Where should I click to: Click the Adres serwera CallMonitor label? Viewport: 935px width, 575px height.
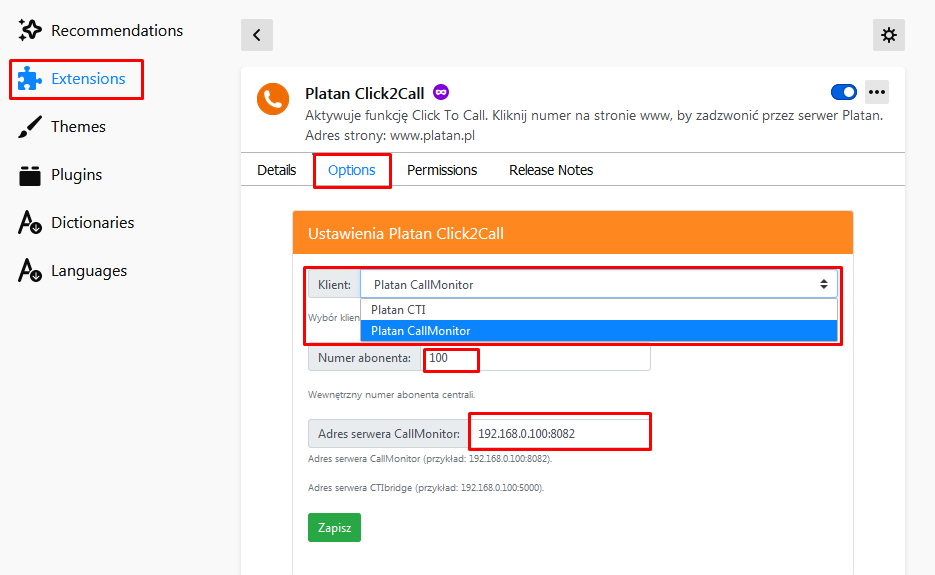pyautogui.click(x=388, y=434)
